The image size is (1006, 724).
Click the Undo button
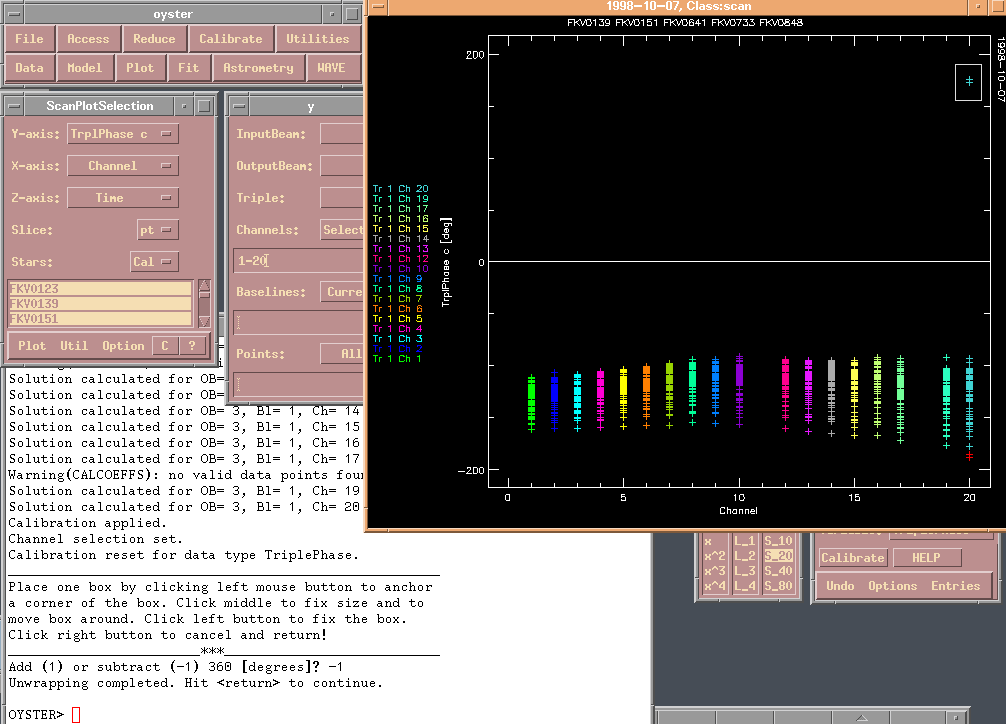click(840, 586)
